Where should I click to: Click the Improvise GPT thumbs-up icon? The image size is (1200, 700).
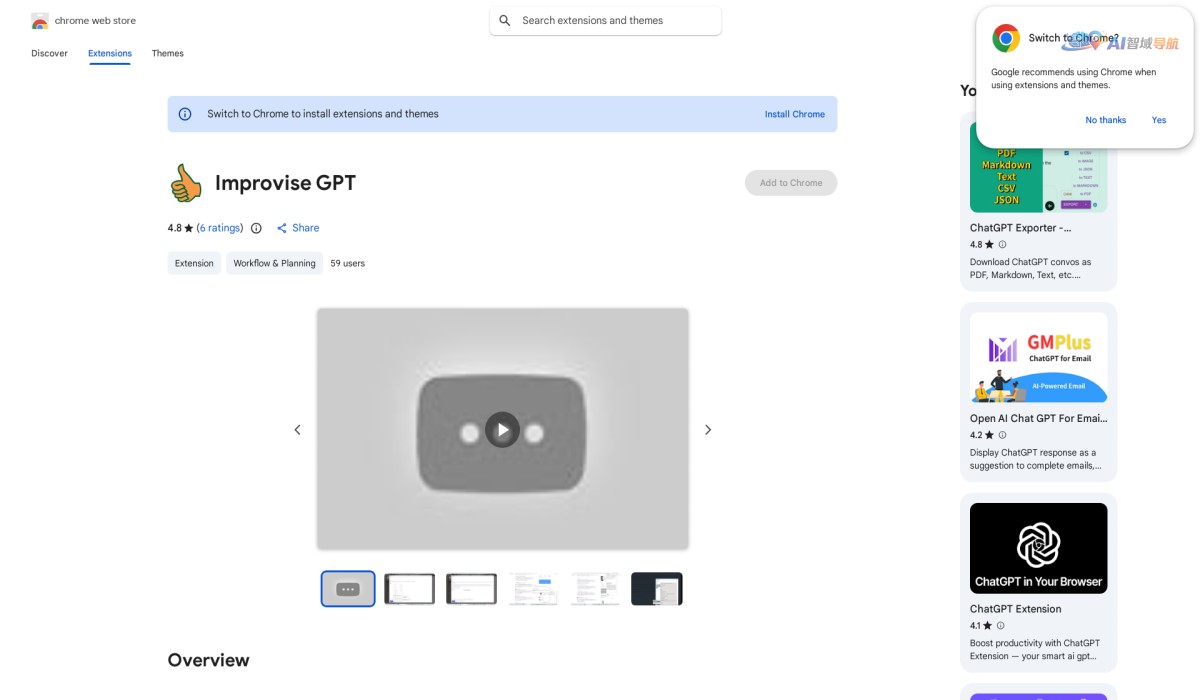pos(184,183)
